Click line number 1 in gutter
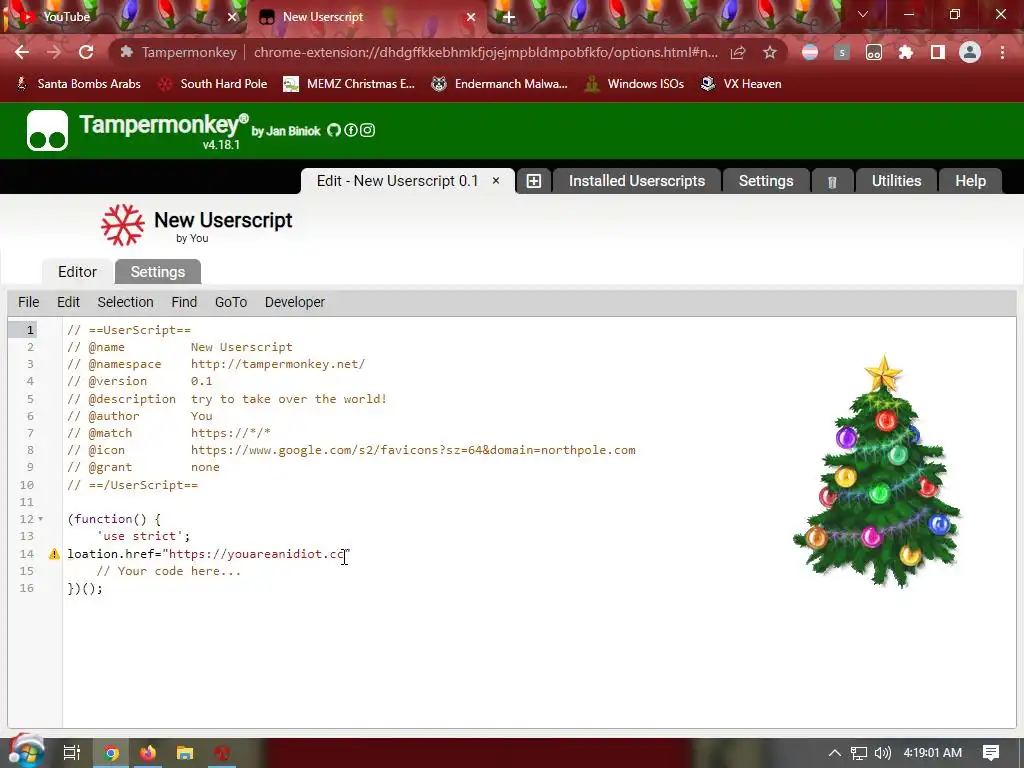The height and width of the screenshot is (768, 1024). [x=29, y=330]
